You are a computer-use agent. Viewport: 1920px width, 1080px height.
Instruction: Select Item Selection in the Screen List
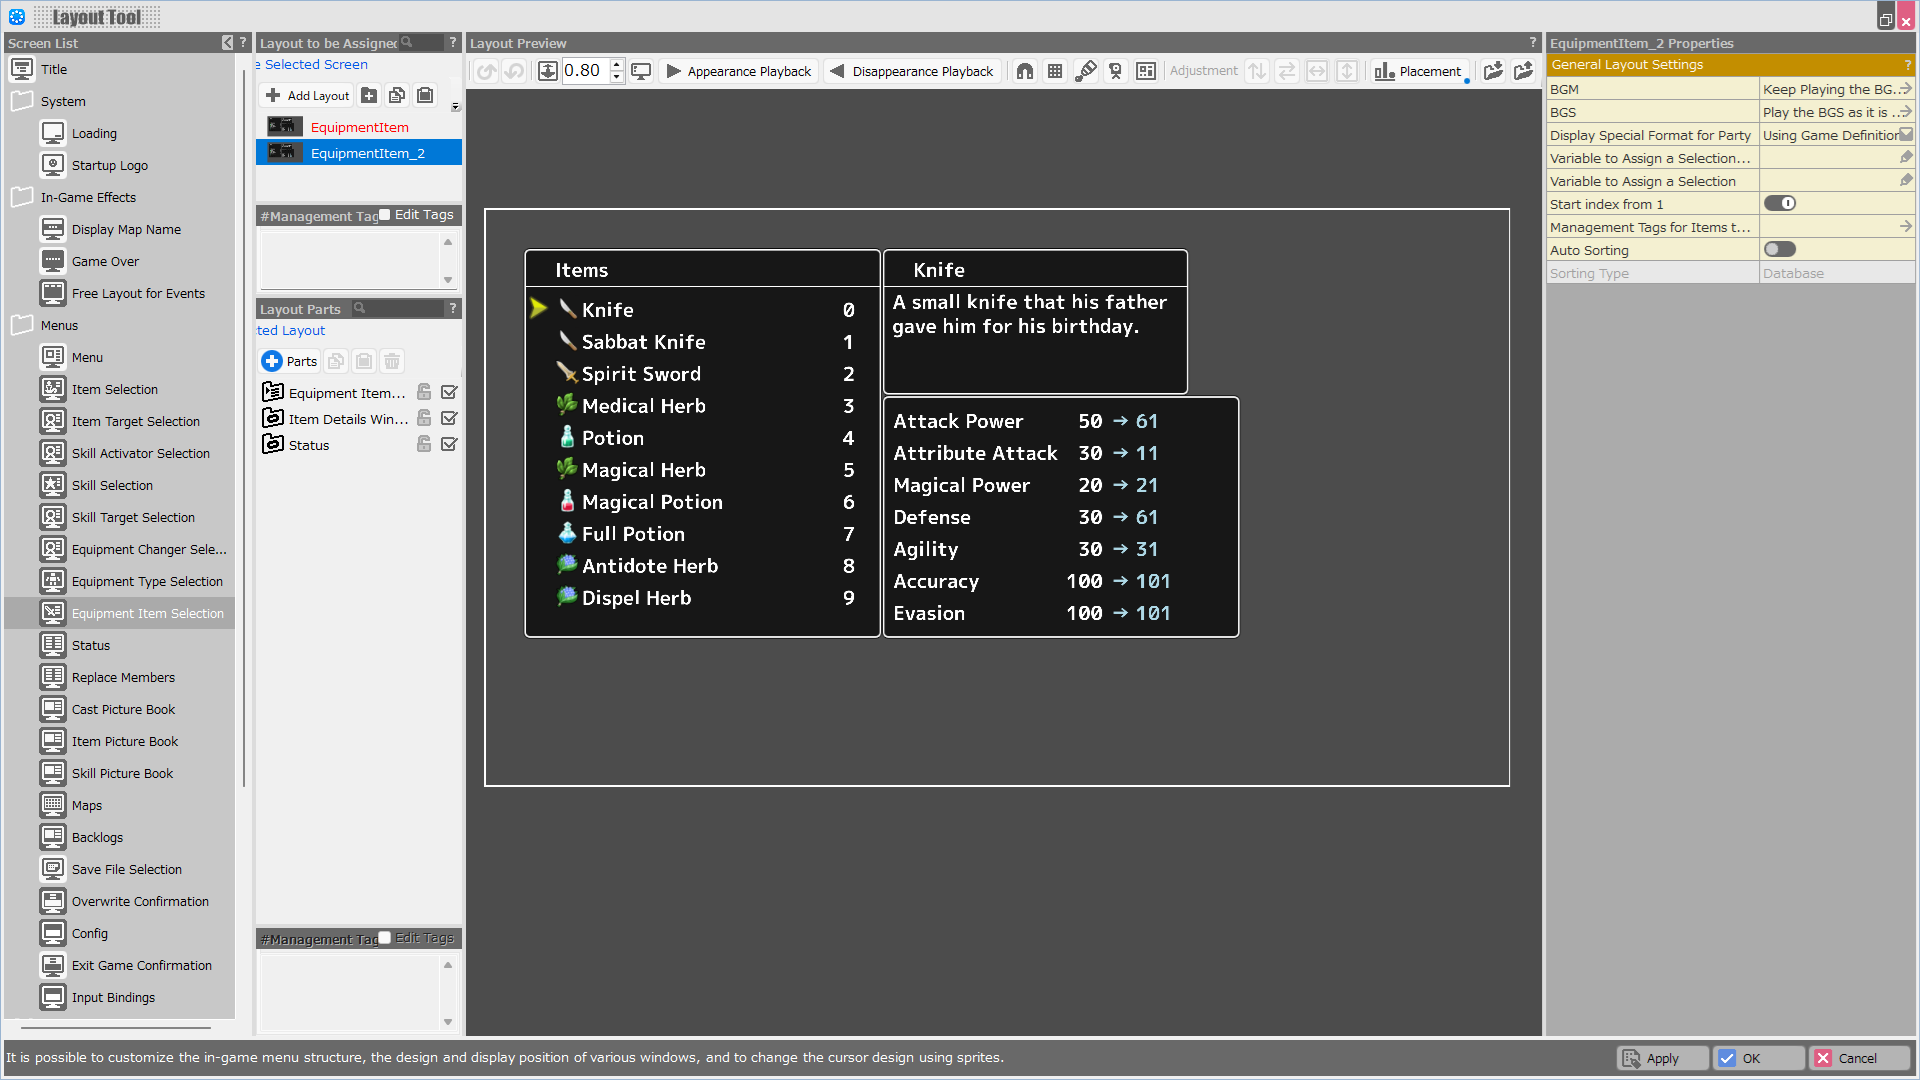(x=114, y=390)
